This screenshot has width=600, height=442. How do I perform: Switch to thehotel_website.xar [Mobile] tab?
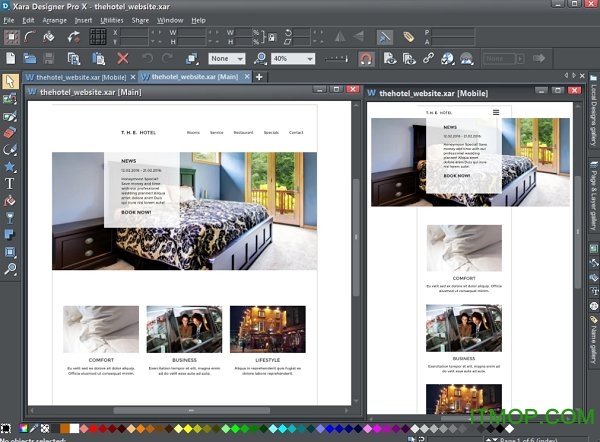76,77
